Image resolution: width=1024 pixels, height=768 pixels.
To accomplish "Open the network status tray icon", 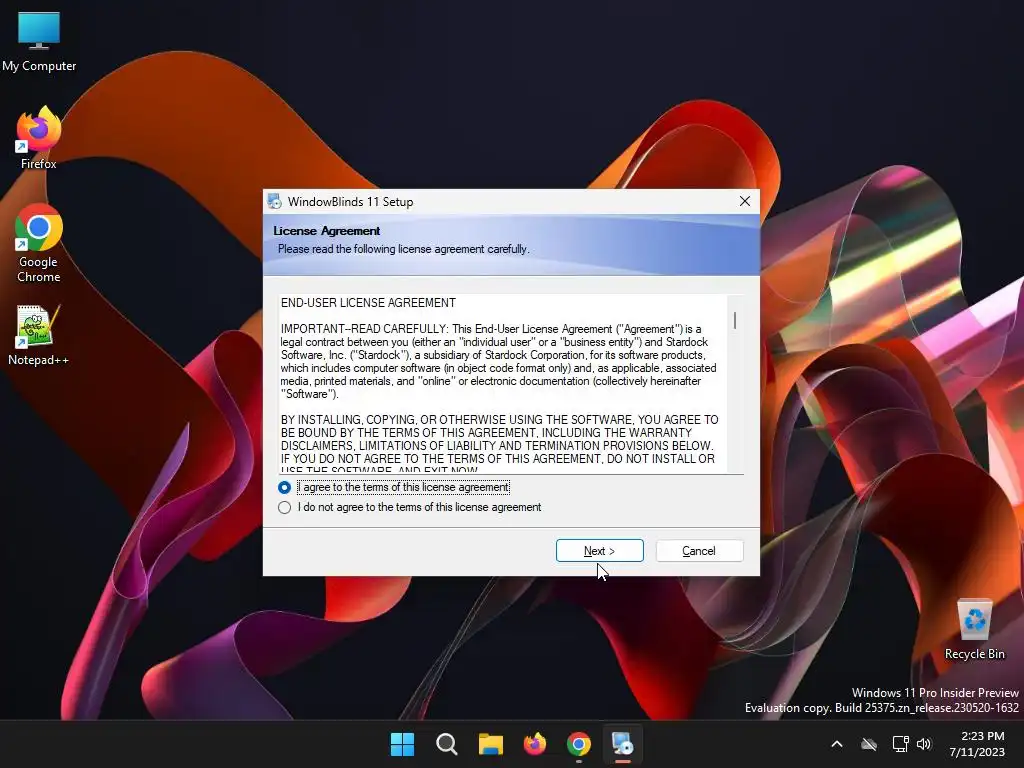I will tap(901, 744).
